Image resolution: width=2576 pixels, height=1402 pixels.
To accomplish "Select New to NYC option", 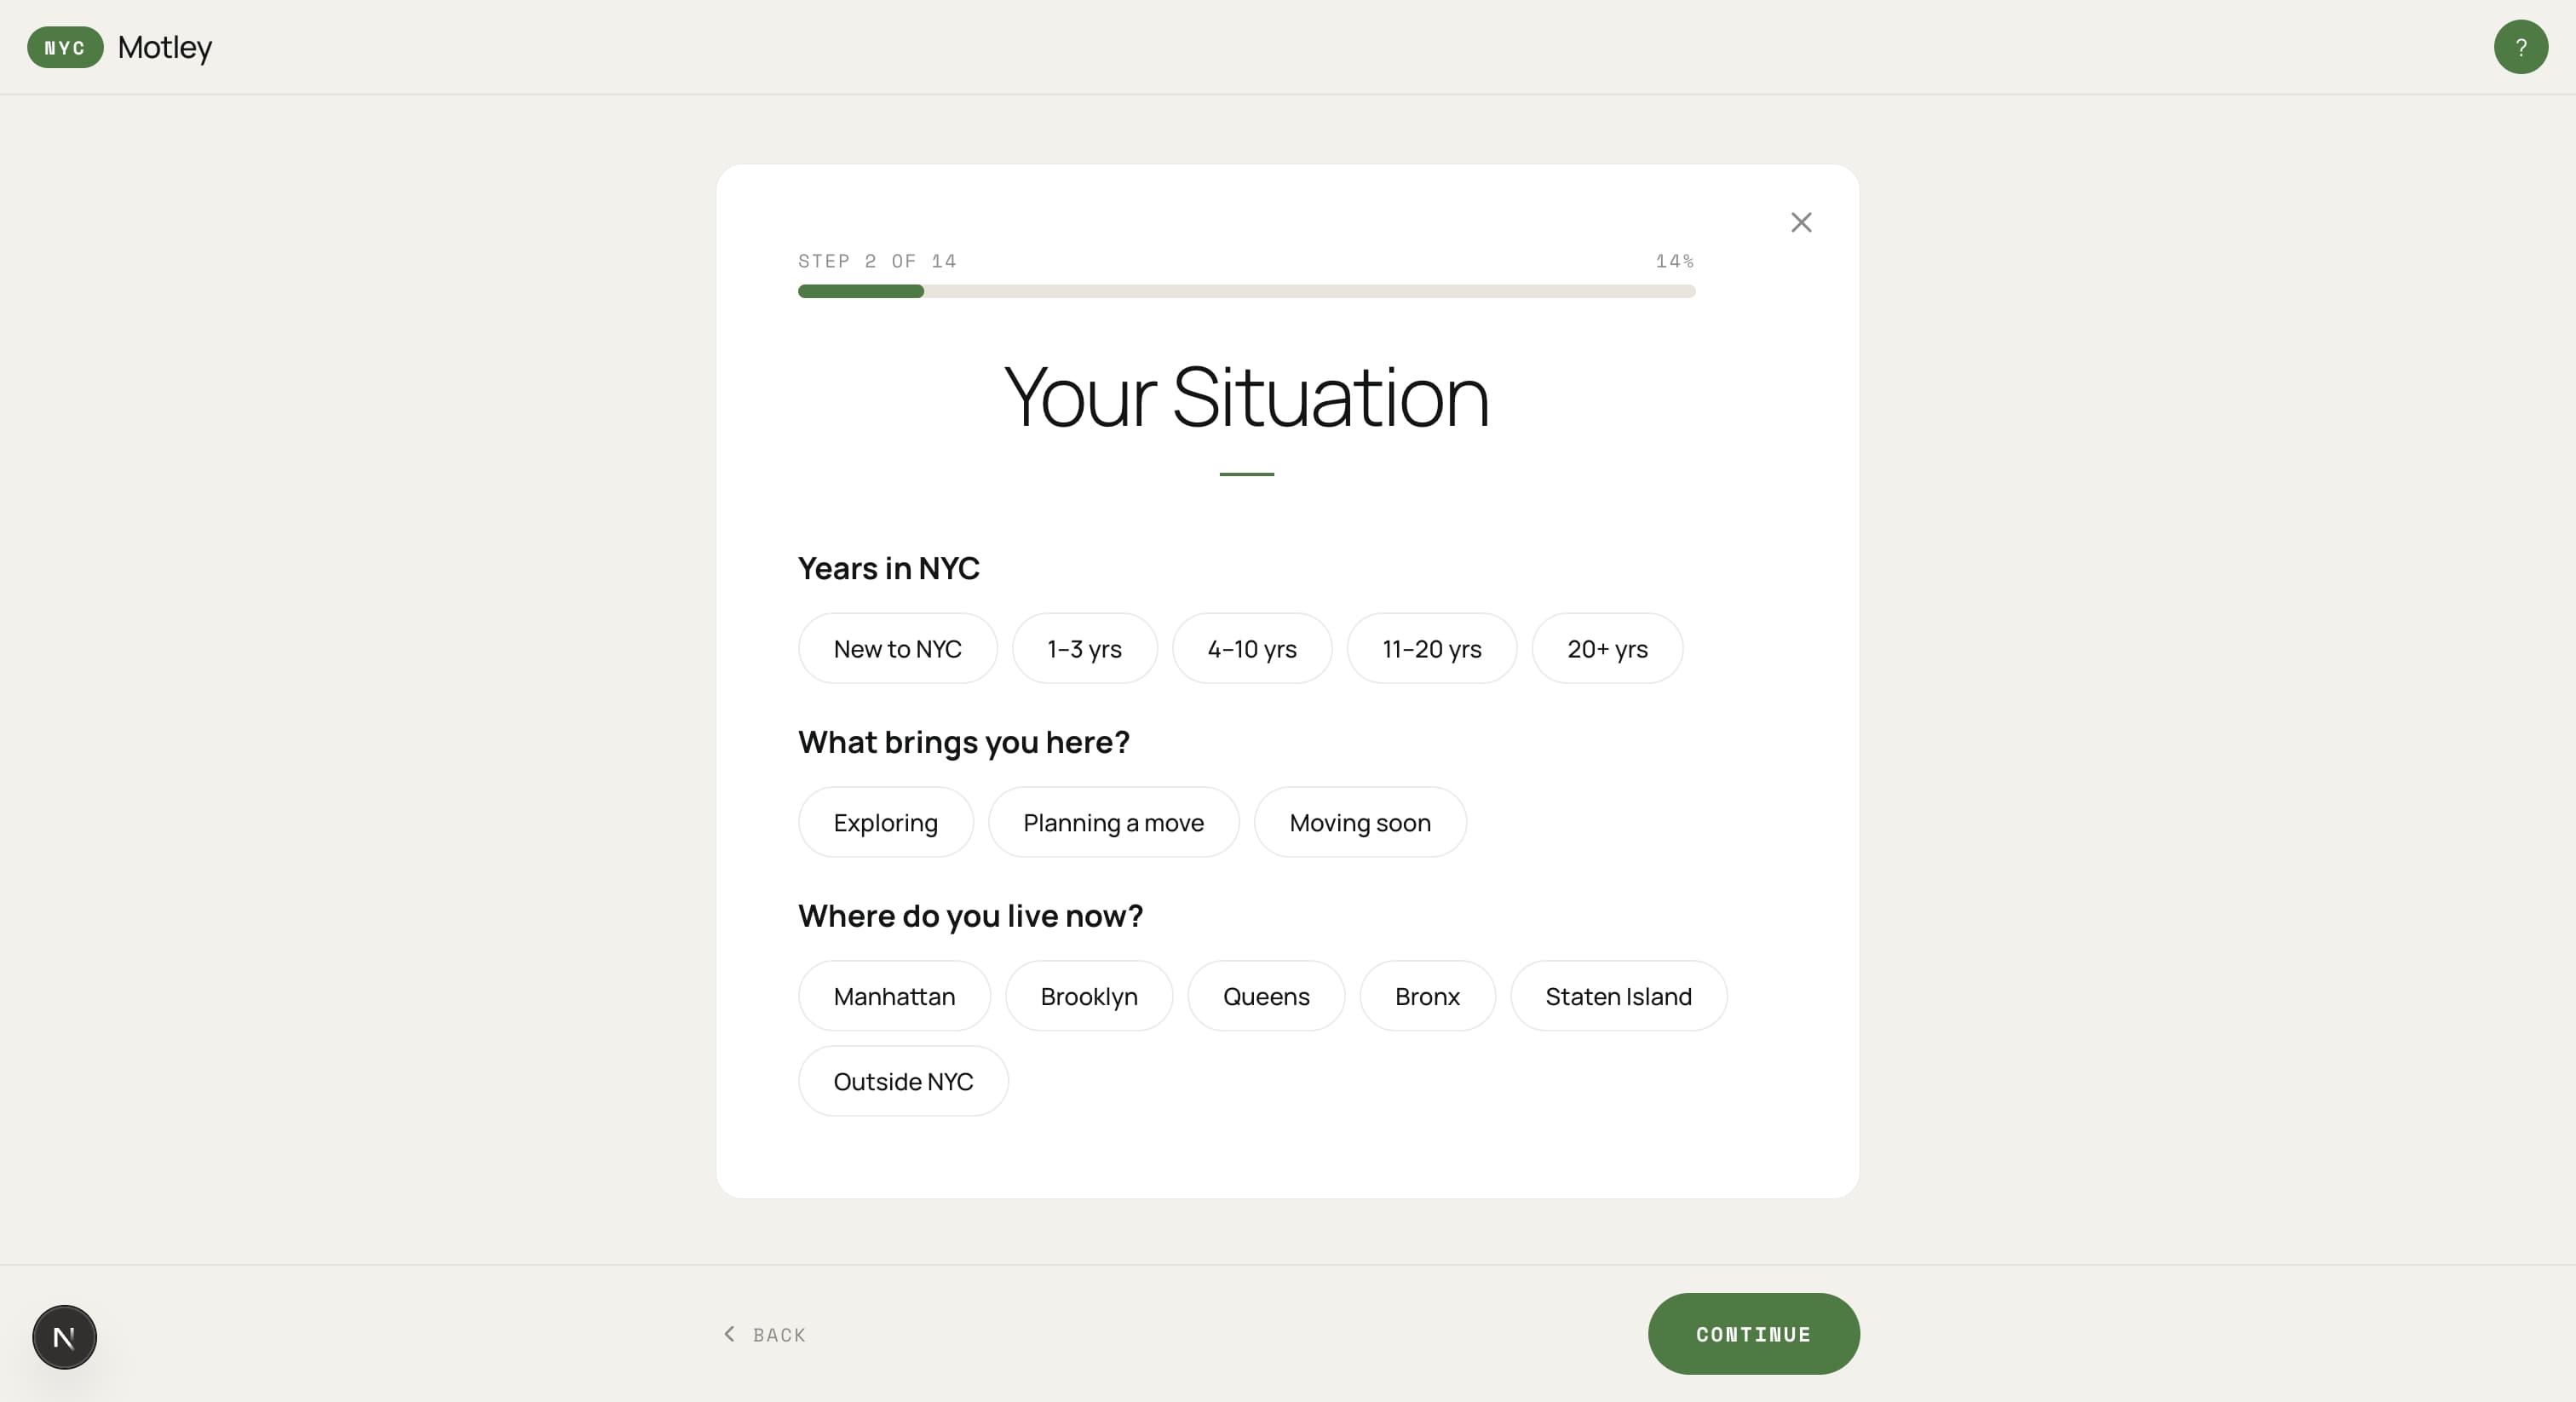I will tap(897, 649).
